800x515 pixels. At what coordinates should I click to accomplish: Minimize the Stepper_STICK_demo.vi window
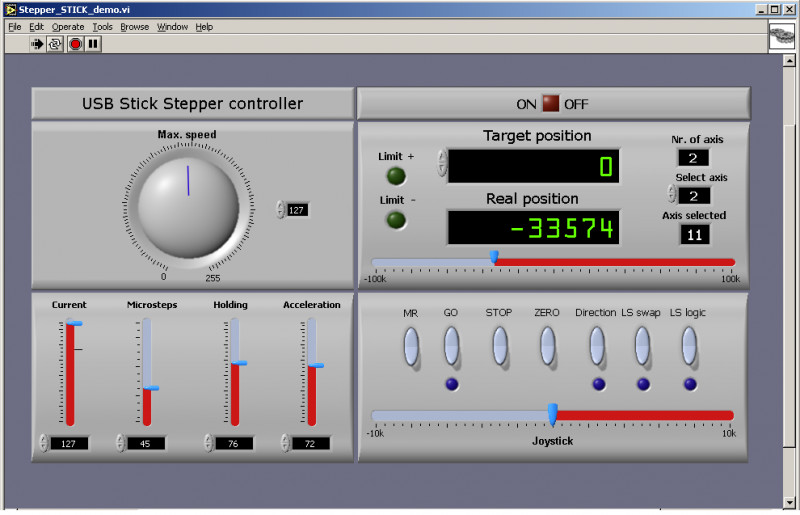coord(762,9)
